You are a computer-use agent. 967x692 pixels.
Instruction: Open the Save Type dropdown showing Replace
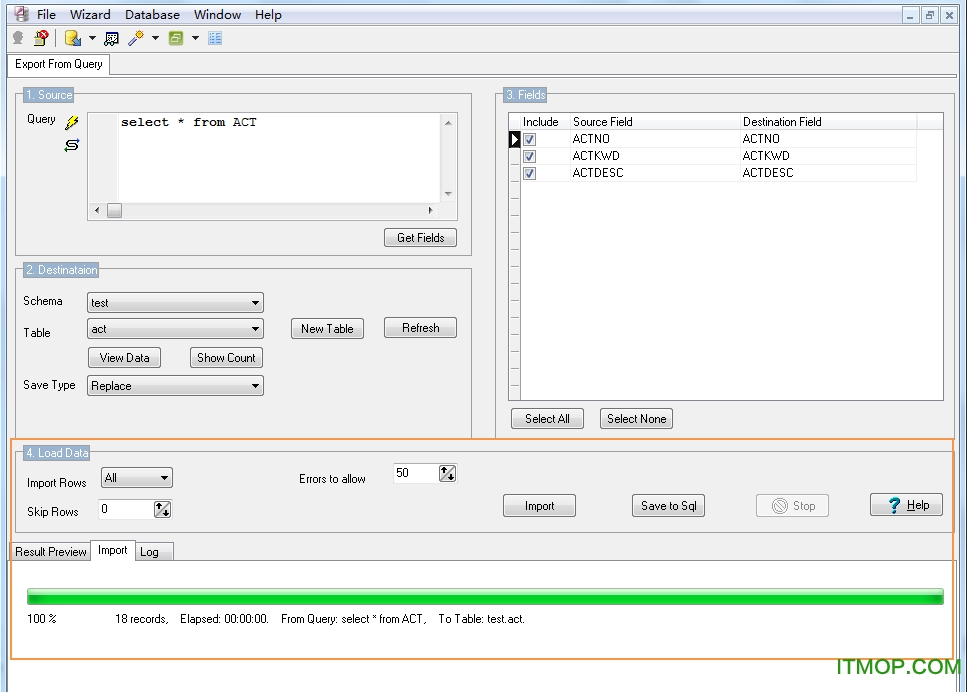pos(256,385)
